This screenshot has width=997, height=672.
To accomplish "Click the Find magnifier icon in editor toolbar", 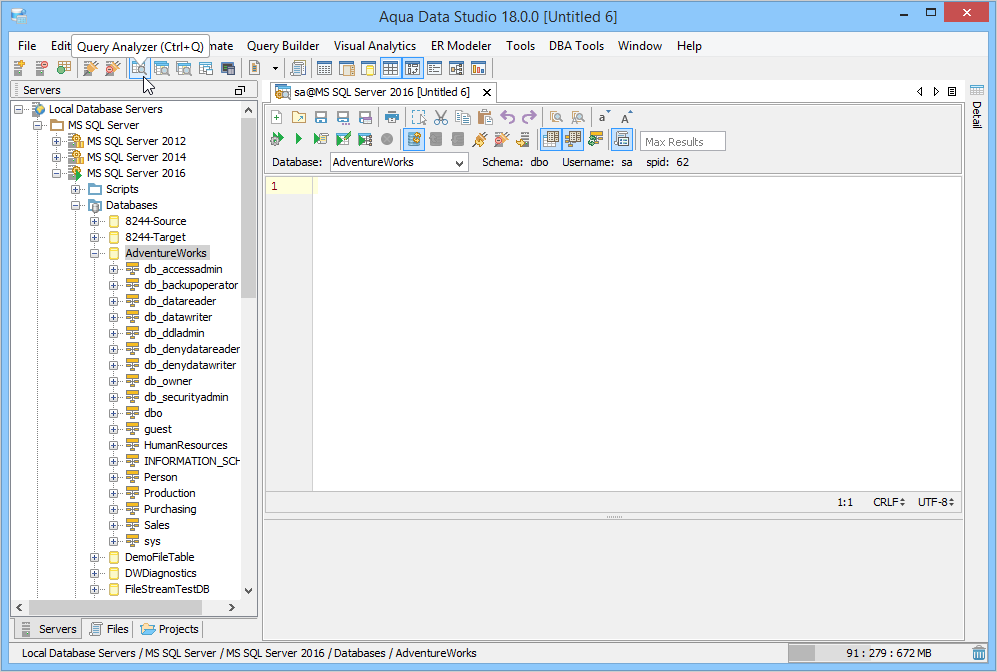I will [x=556, y=117].
